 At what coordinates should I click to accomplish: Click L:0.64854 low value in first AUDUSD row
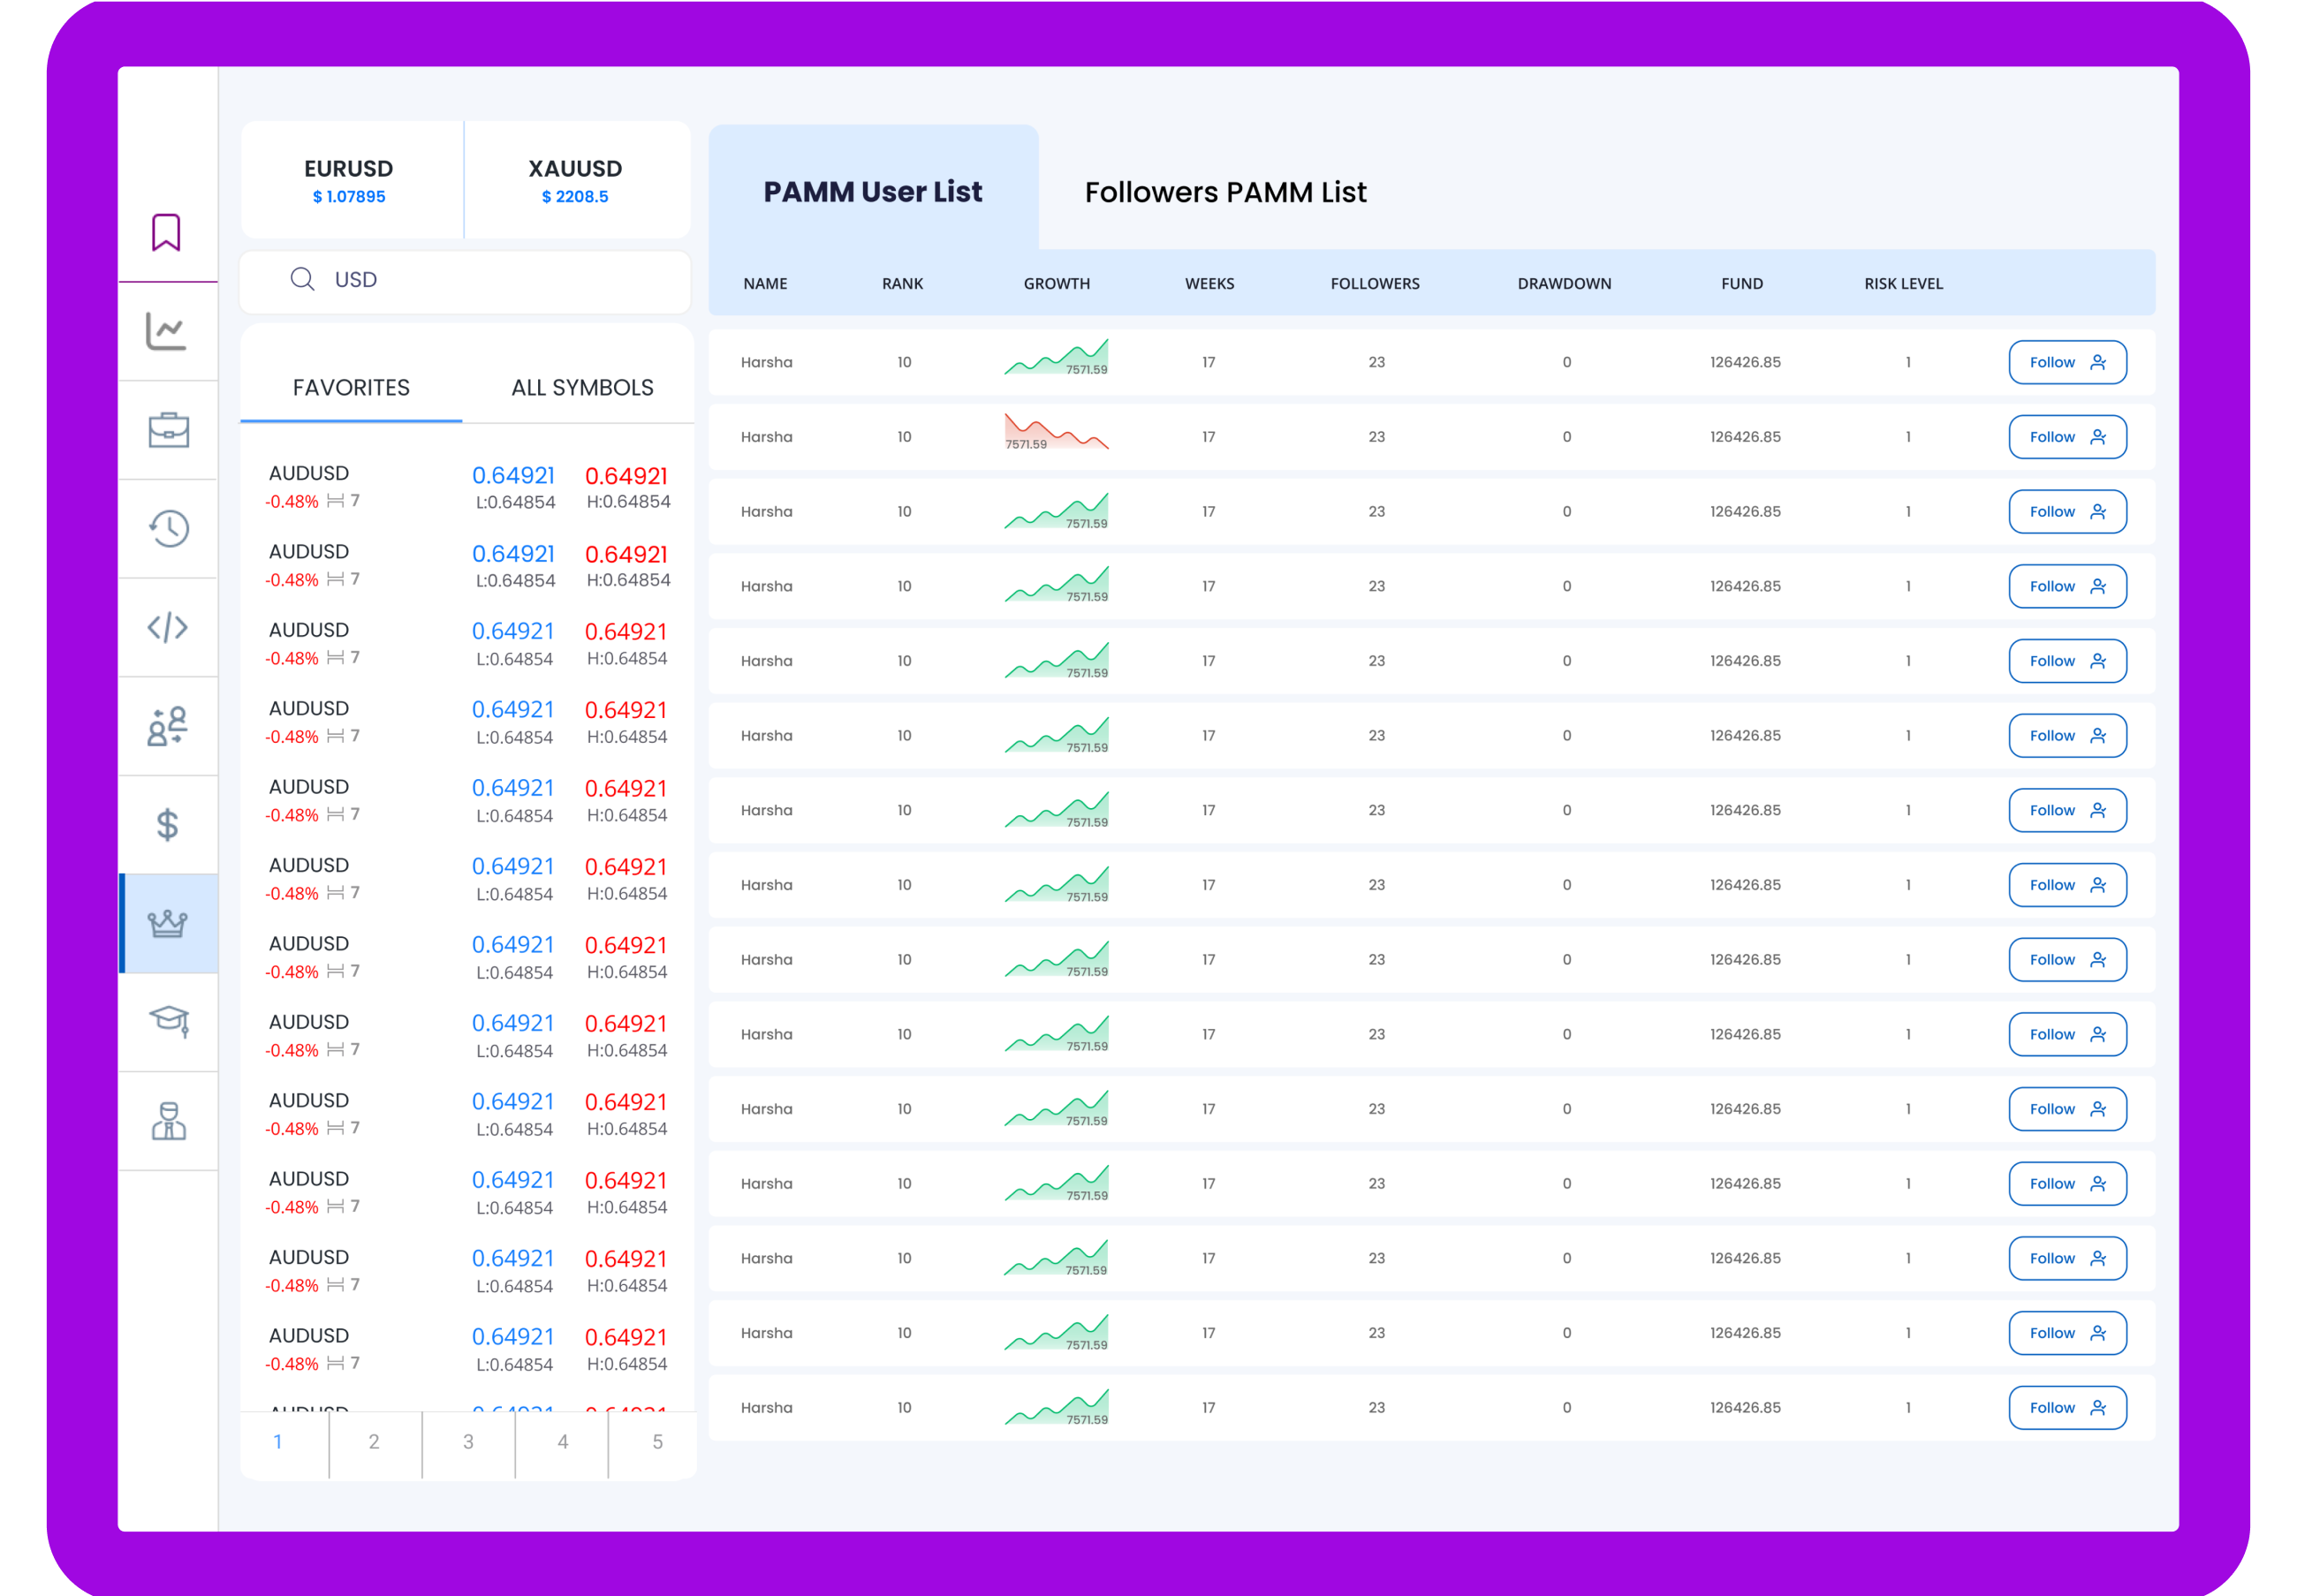[x=515, y=502]
